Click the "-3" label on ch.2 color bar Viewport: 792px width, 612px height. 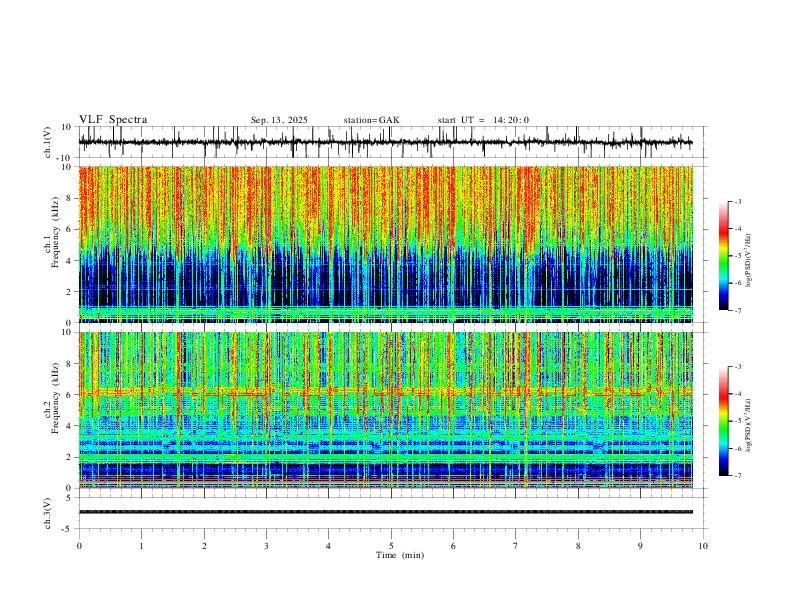pyautogui.click(x=737, y=367)
